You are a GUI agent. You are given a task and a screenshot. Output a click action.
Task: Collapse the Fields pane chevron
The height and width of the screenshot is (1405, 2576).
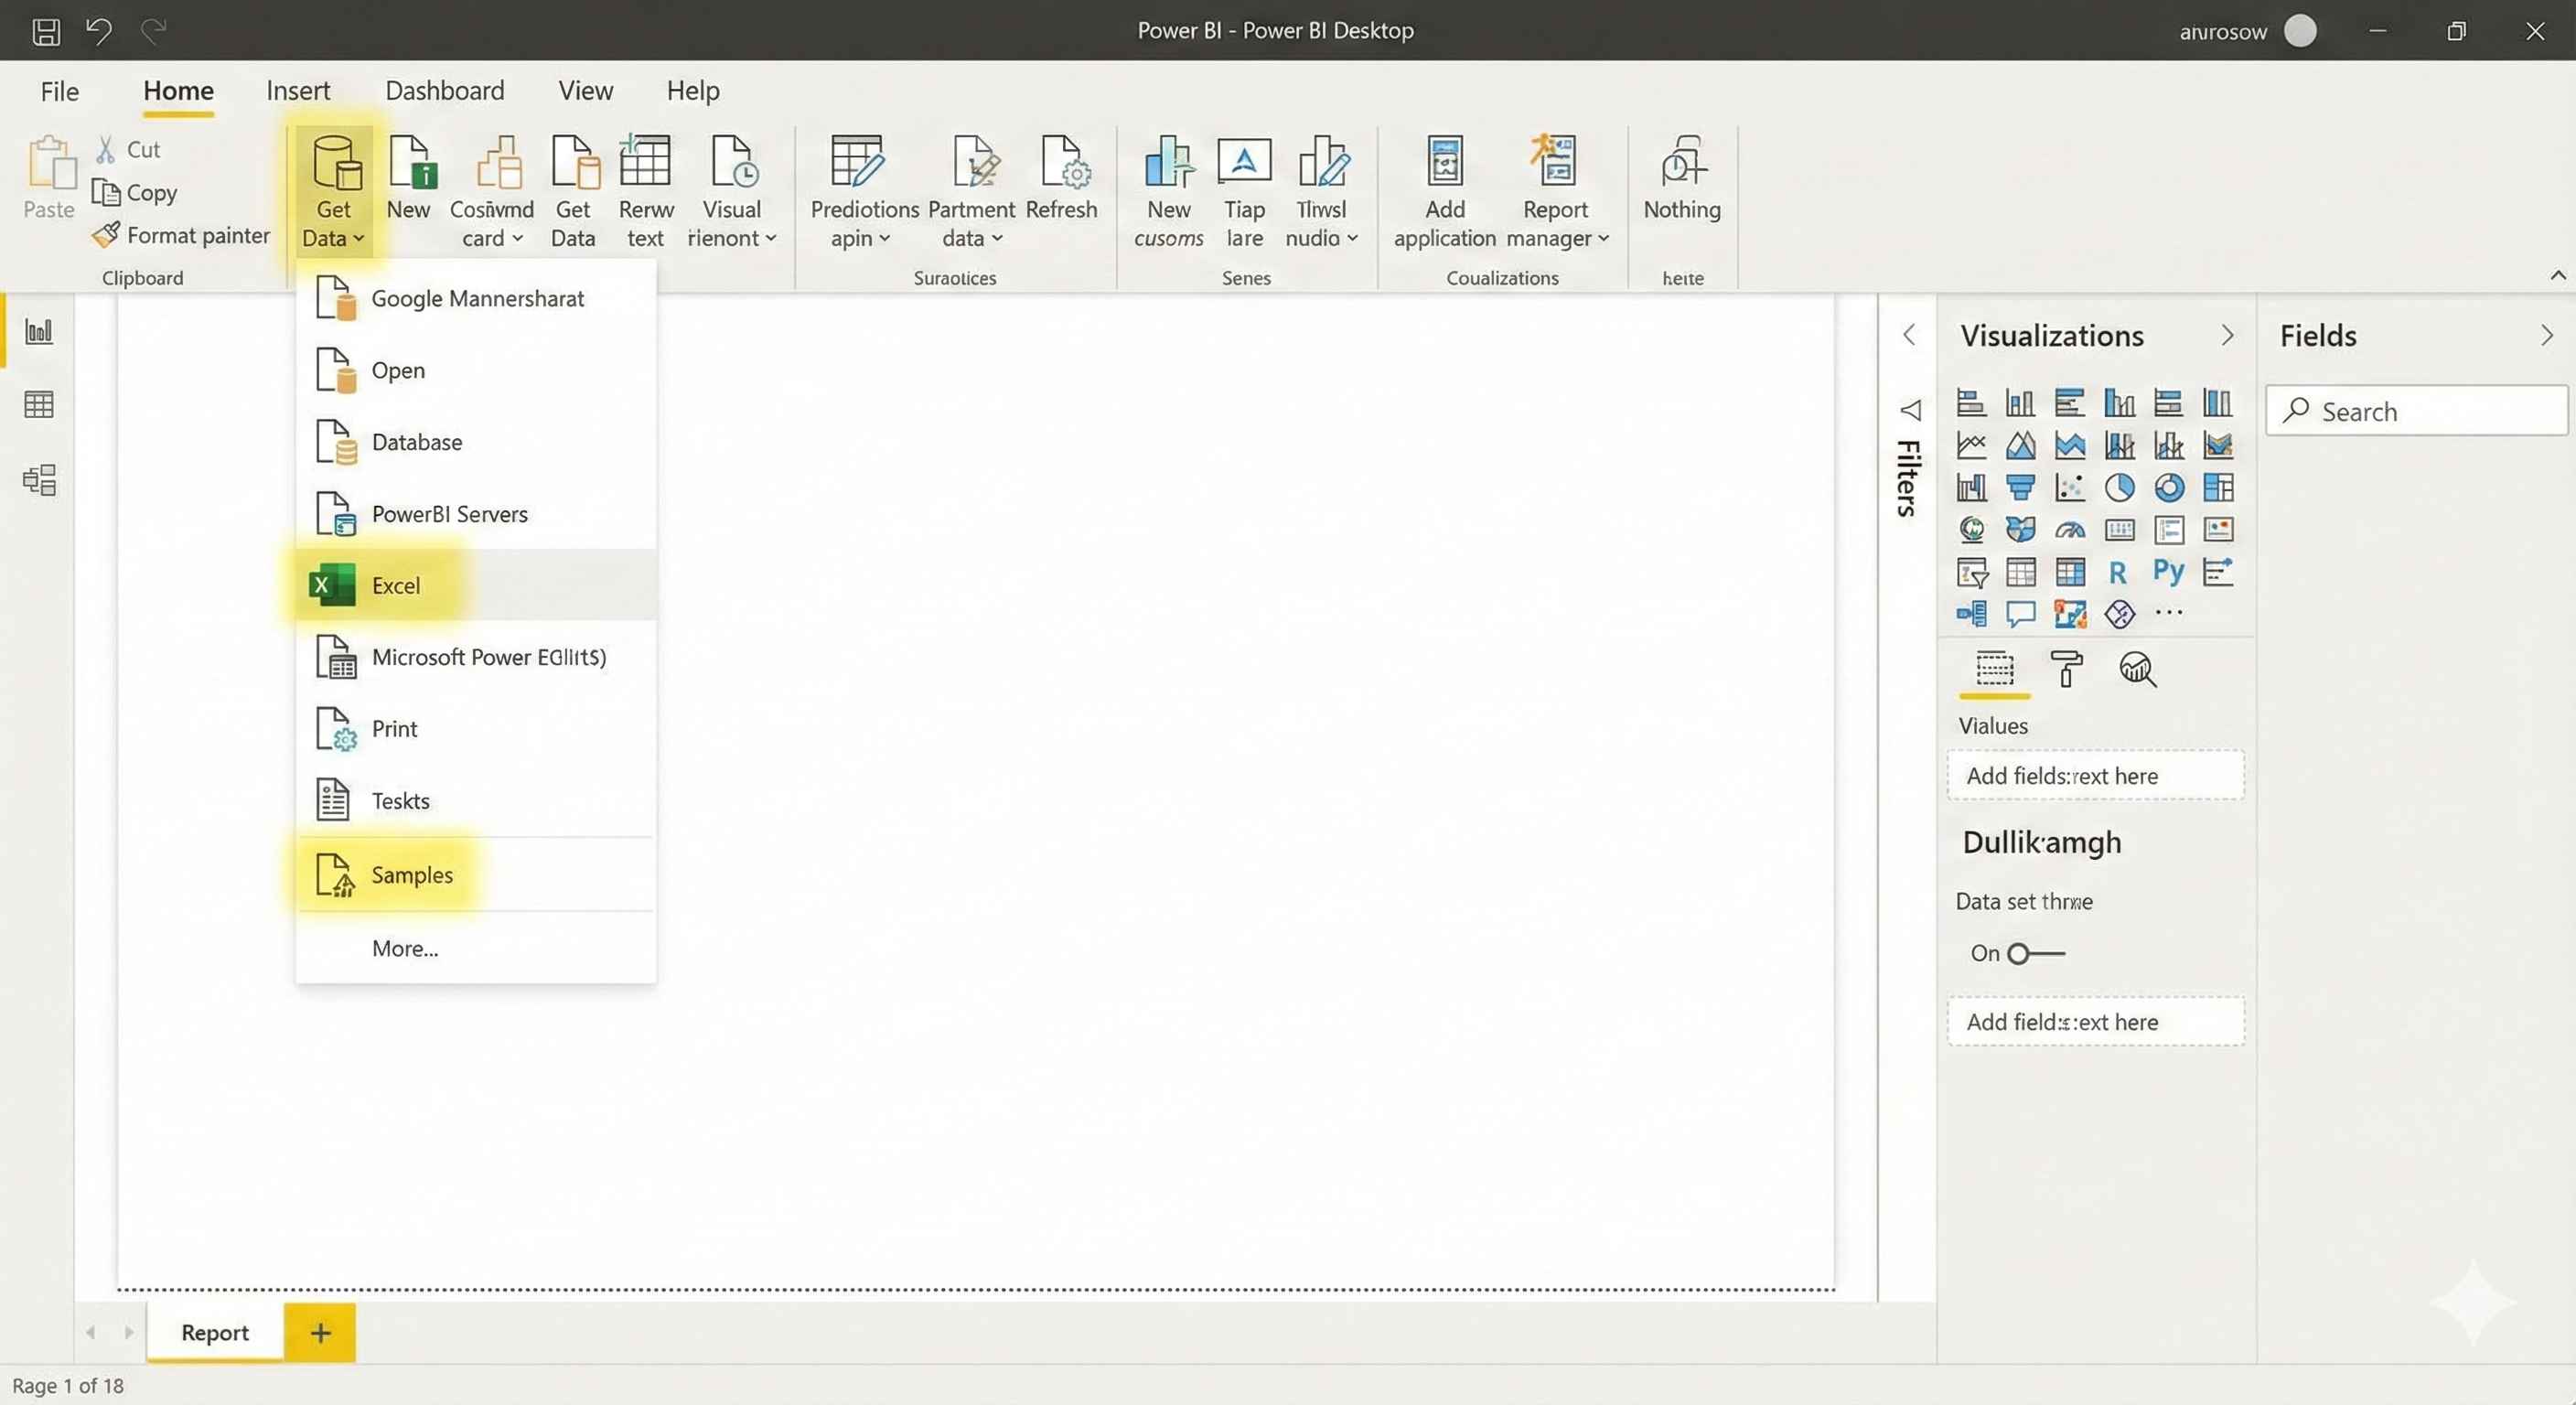[x=2546, y=335]
